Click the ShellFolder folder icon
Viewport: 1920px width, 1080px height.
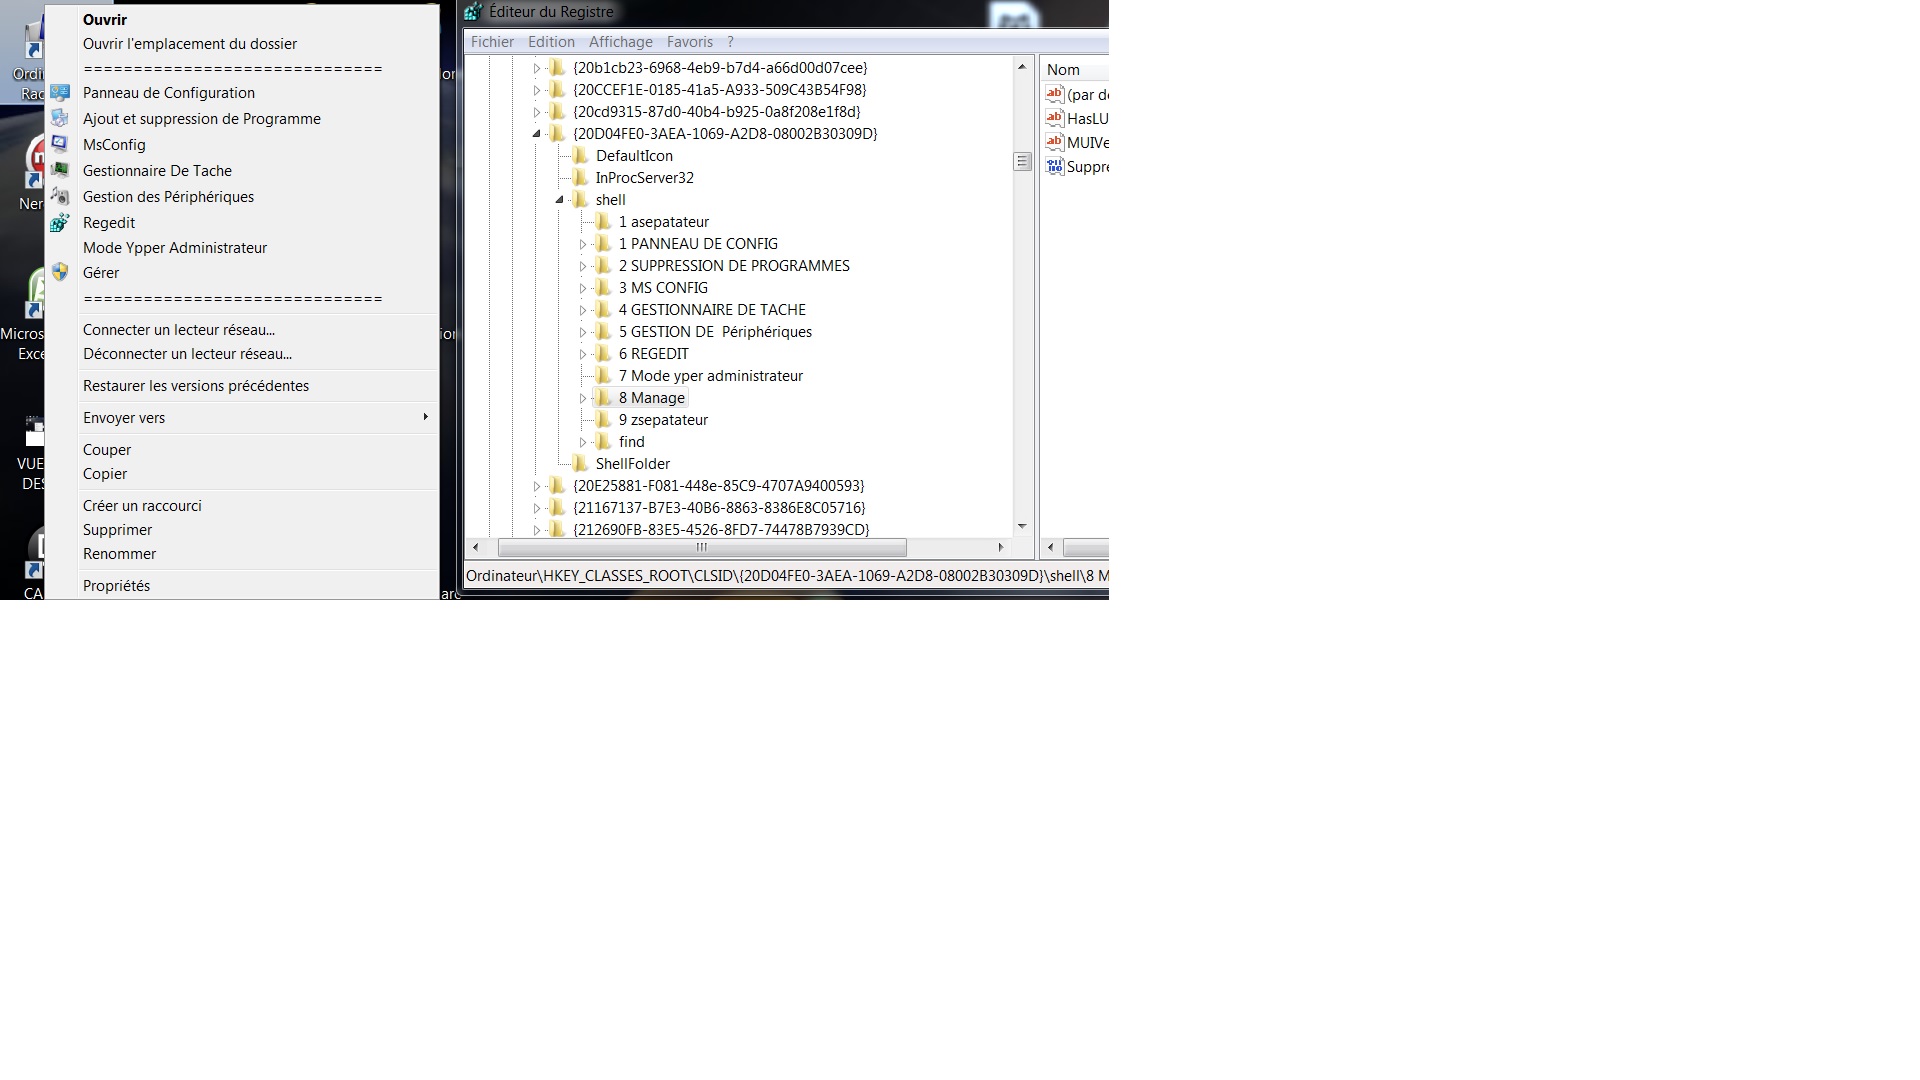580,464
